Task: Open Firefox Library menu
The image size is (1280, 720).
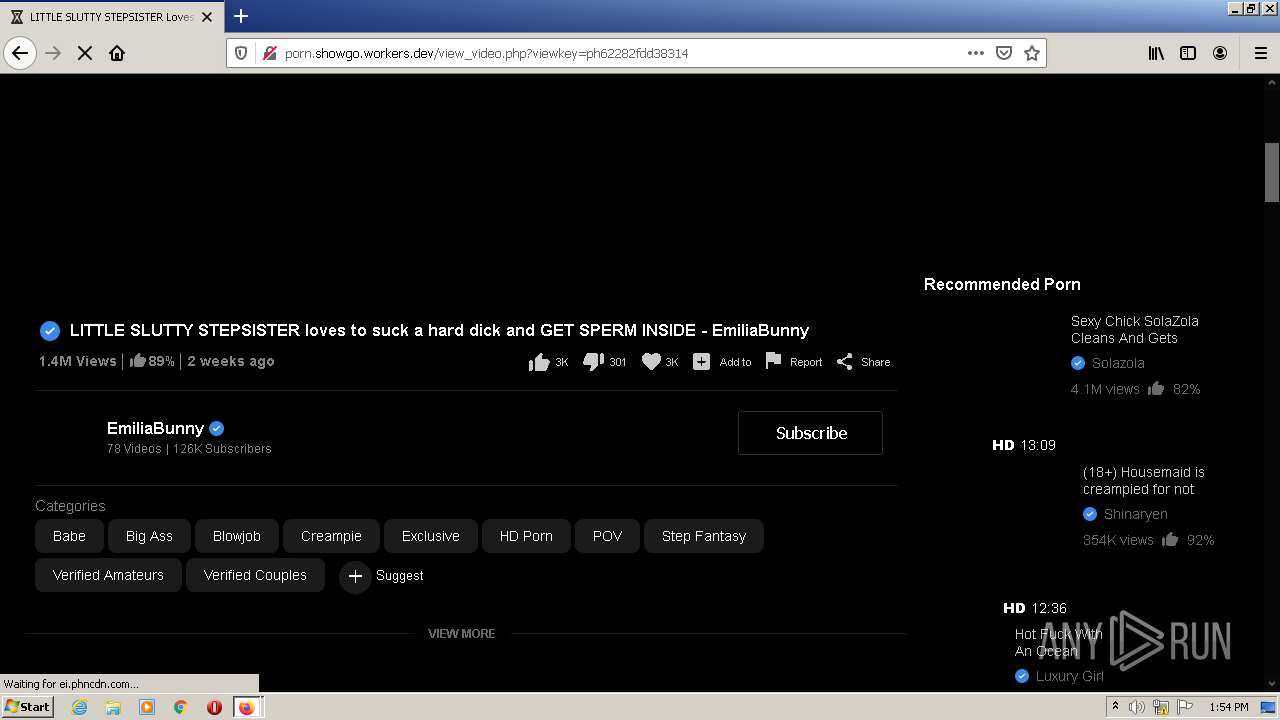Action: tap(1156, 53)
